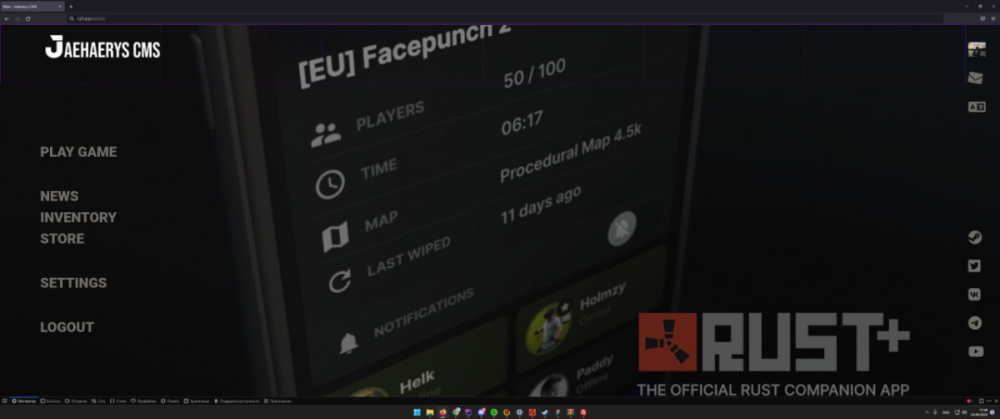
Task: Select PLAY GAME menu item
Action: pyautogui.click(x=78, y=152)
